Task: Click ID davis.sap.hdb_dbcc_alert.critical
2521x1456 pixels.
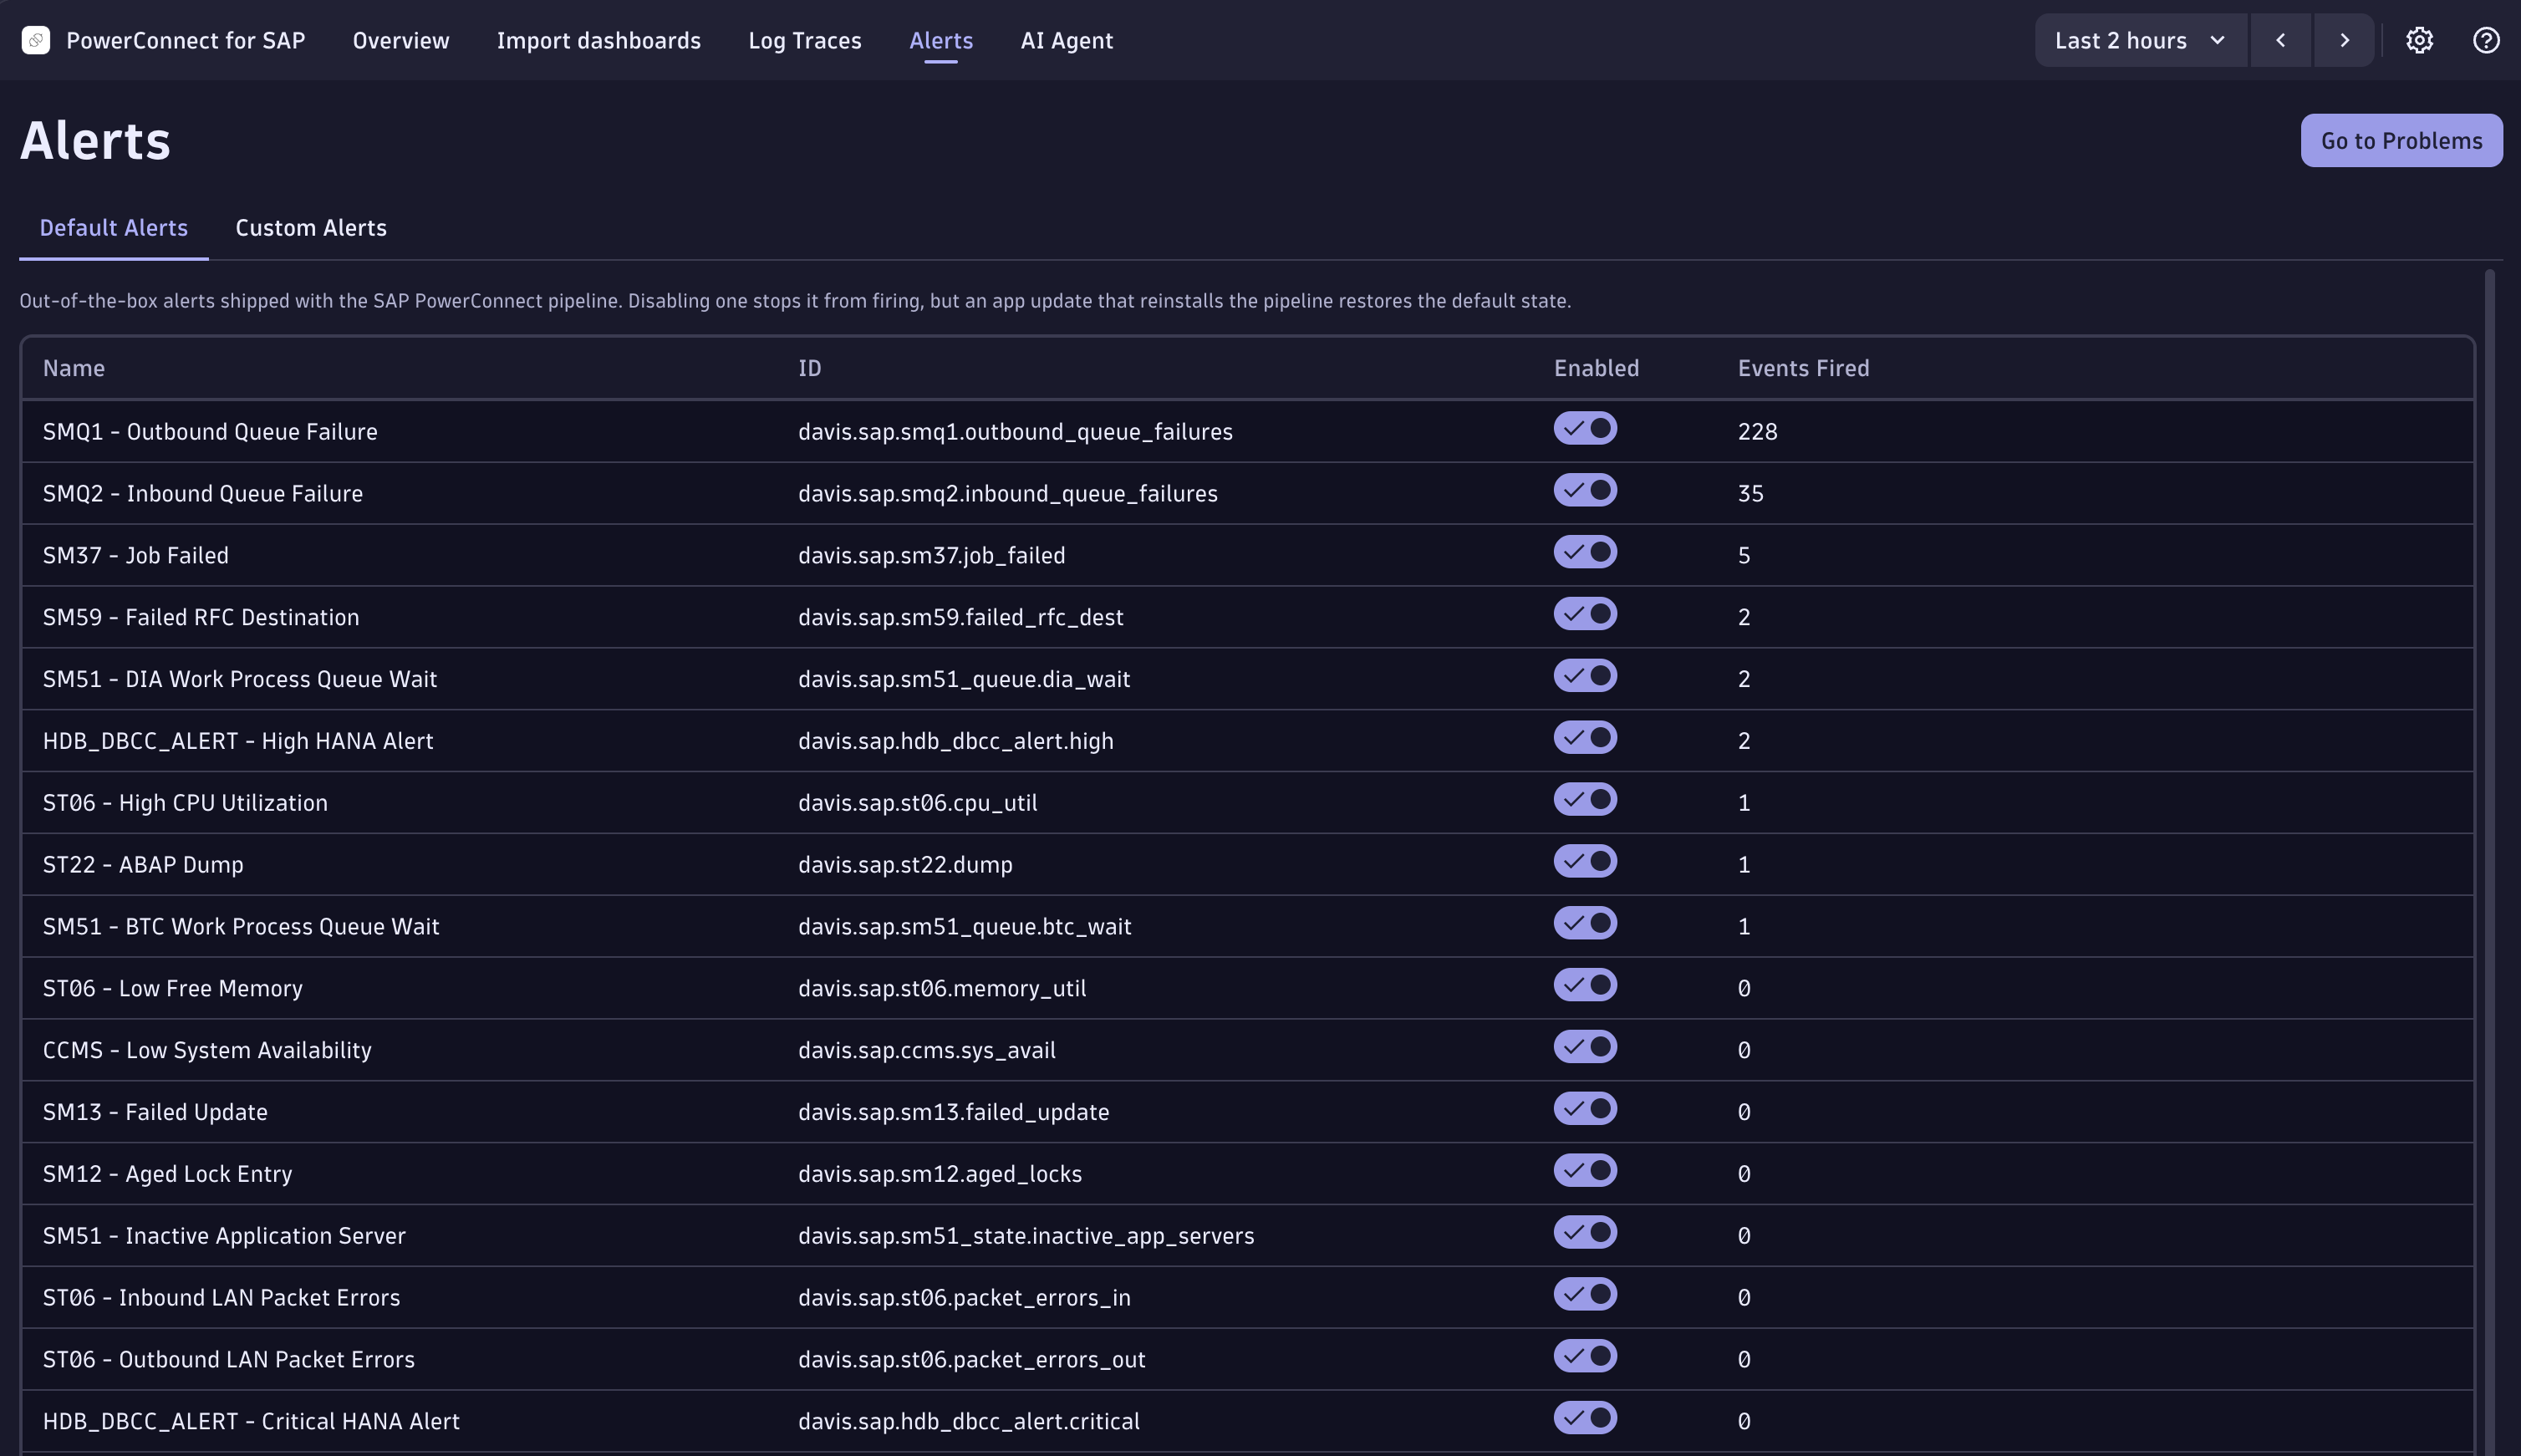Action: [969, 1422]
